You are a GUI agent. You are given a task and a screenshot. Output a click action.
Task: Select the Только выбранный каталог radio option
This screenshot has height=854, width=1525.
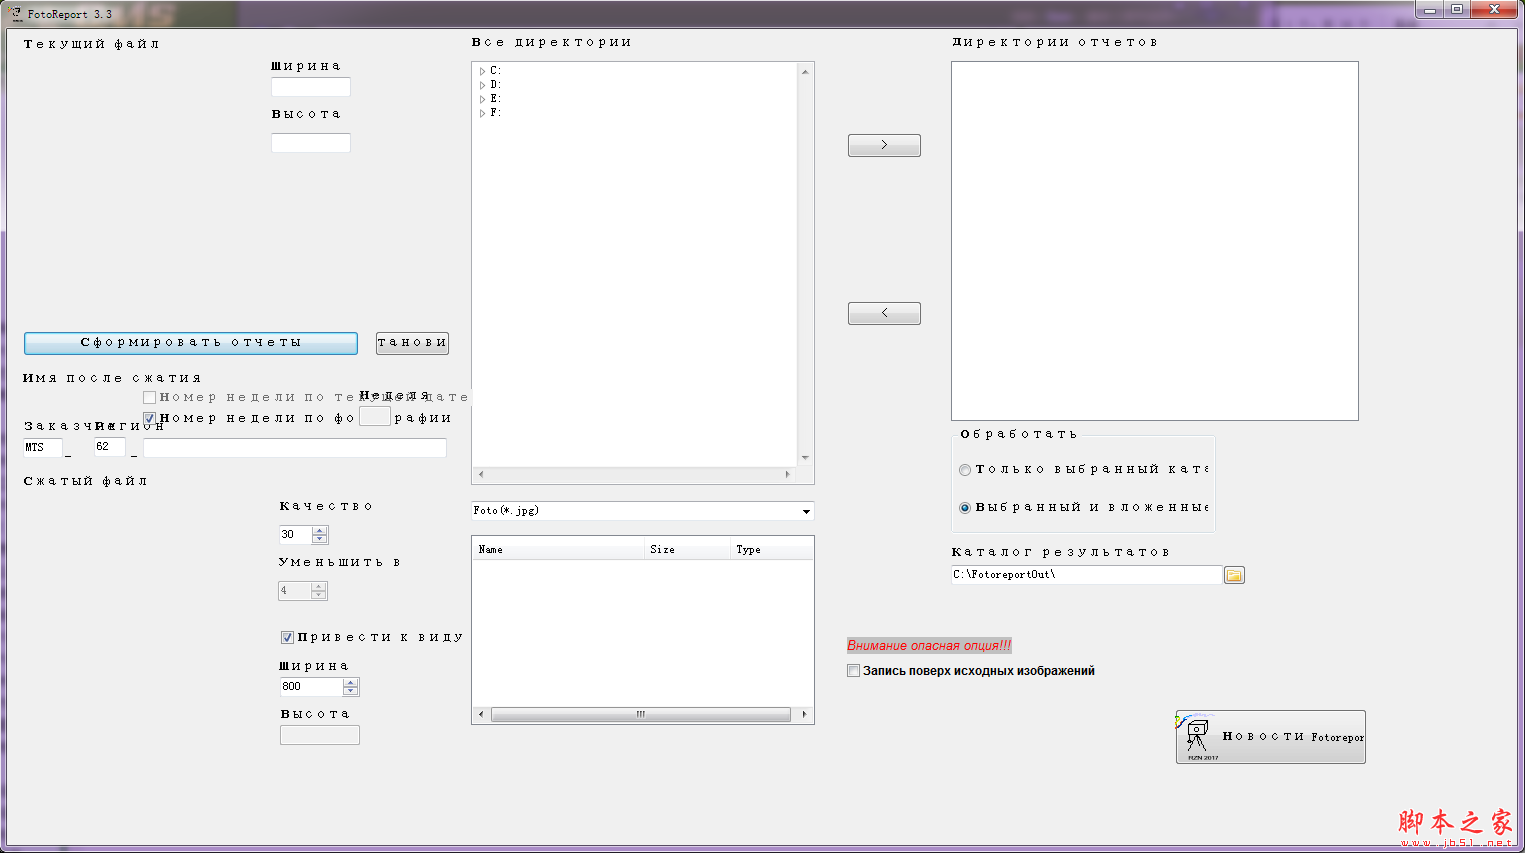(964, 469)
